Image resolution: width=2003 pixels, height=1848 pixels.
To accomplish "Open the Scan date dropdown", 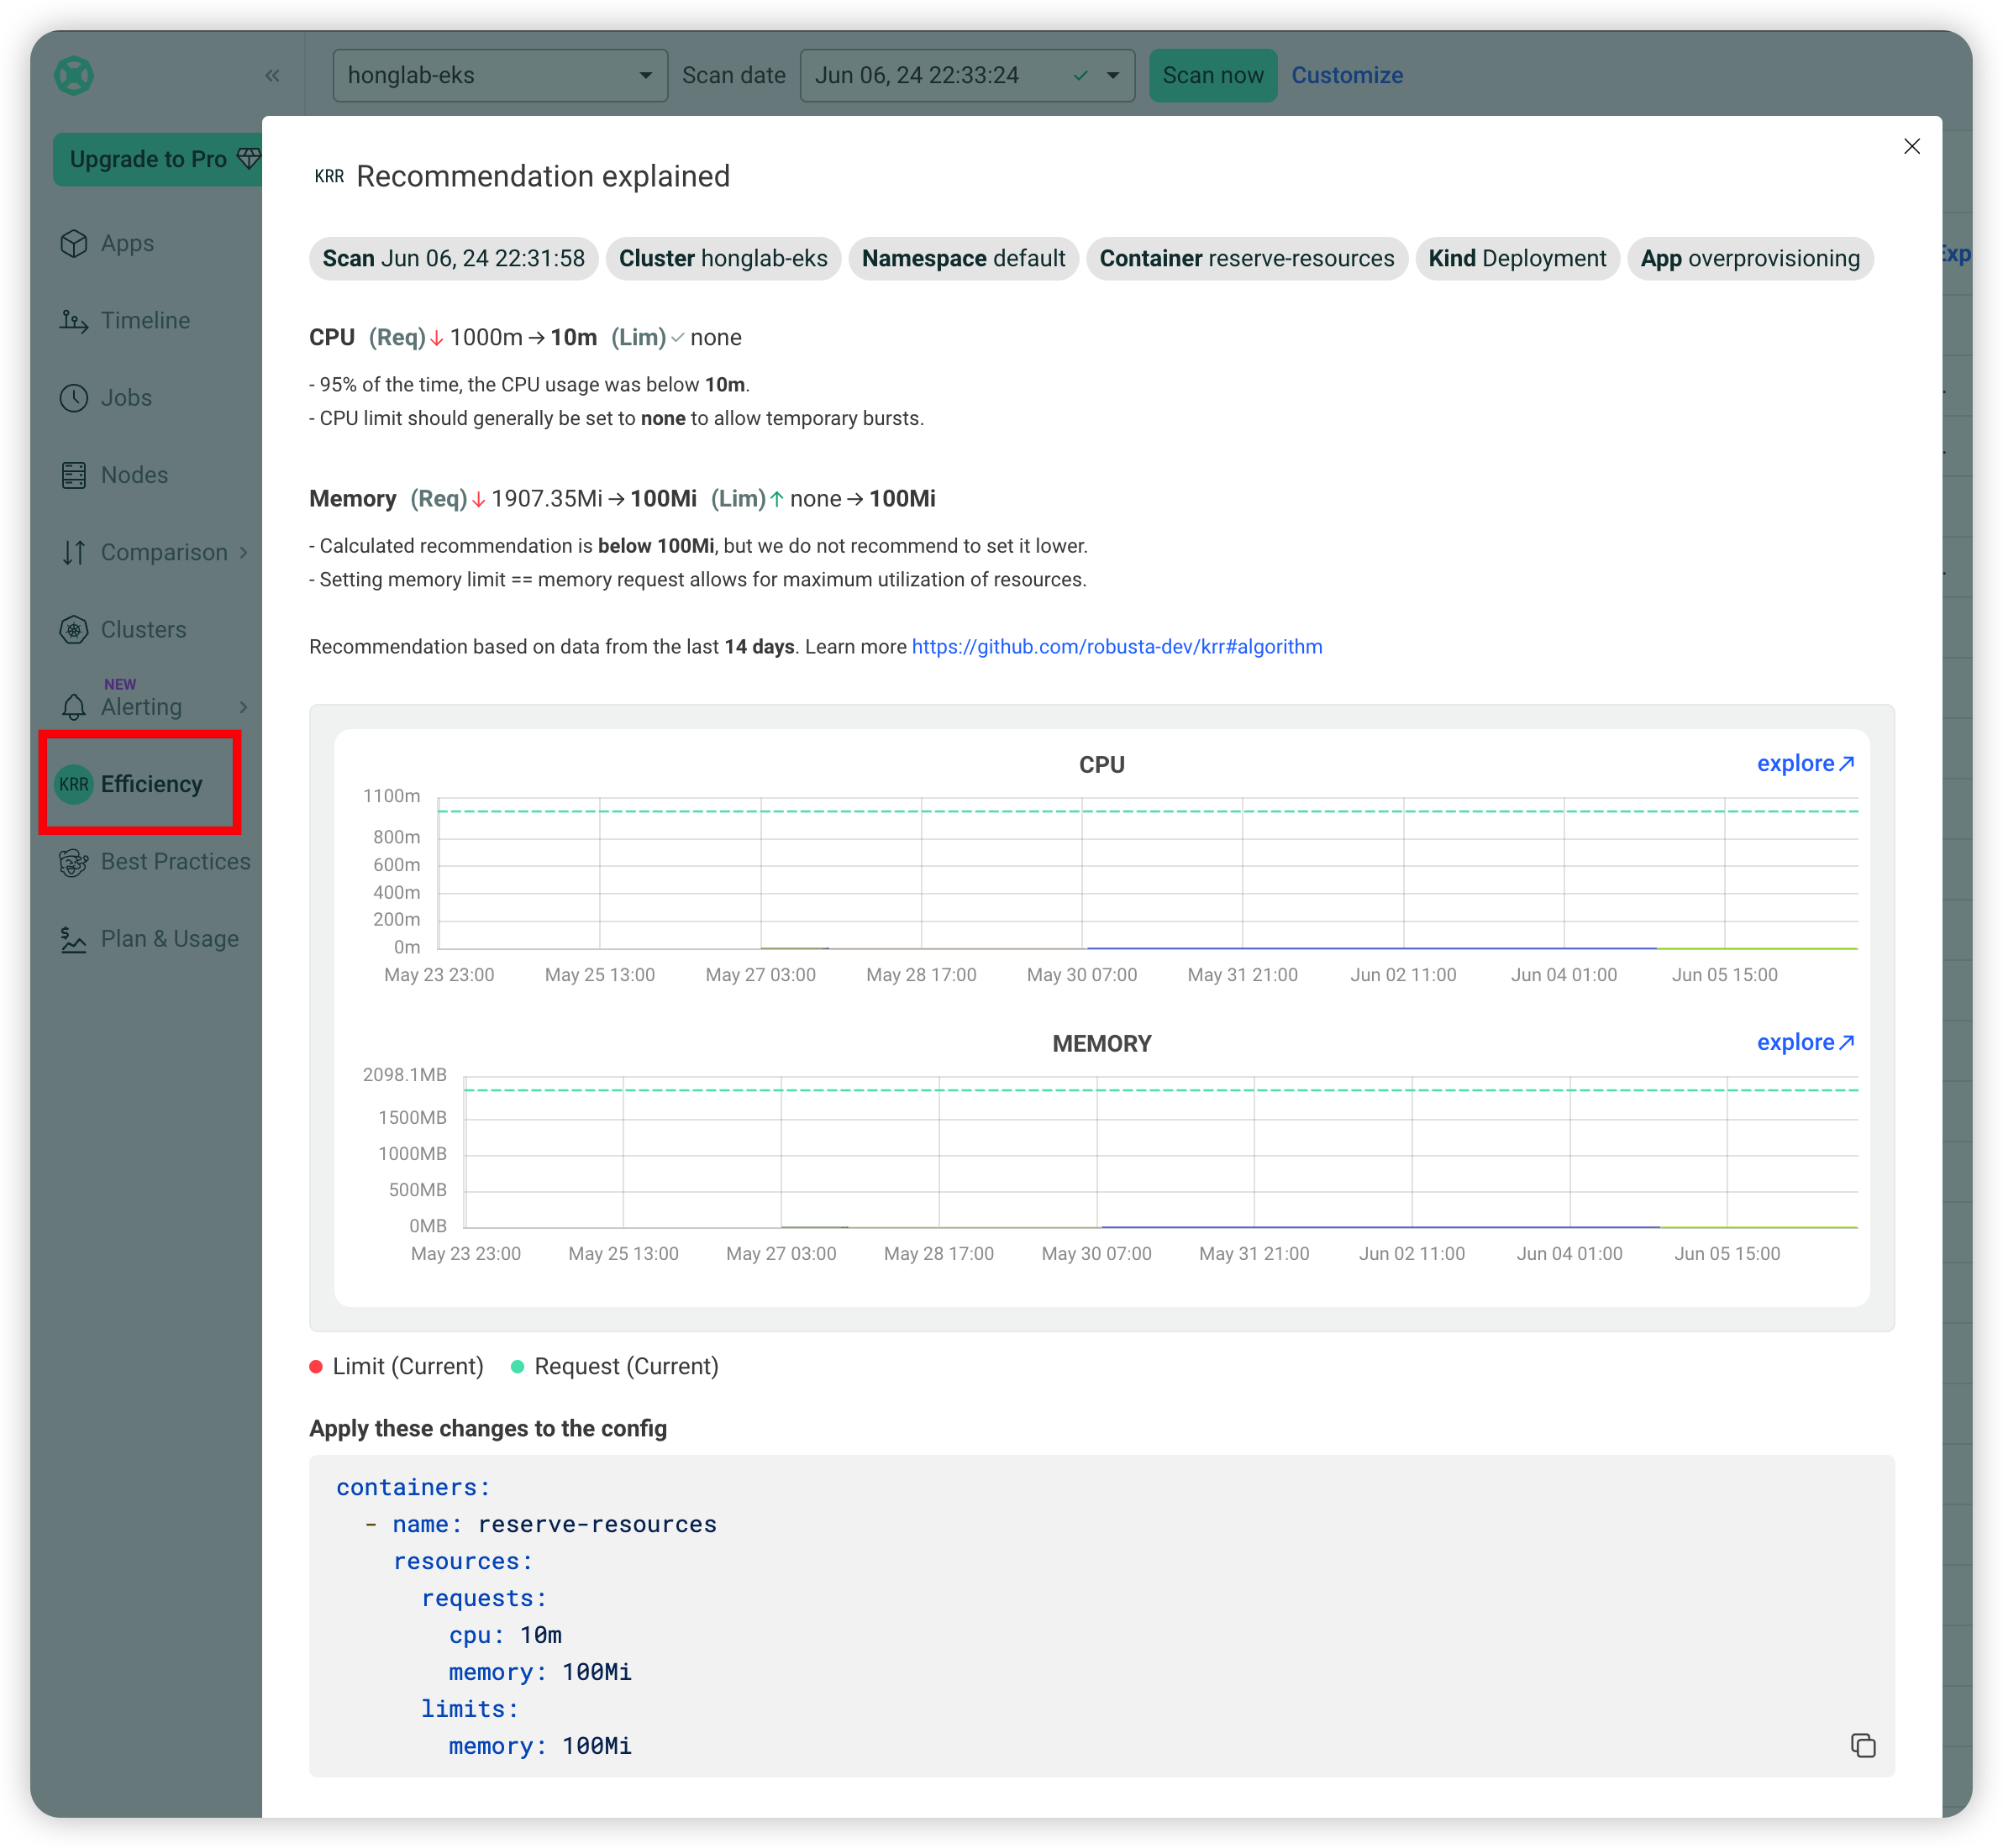I will point(967,76).
